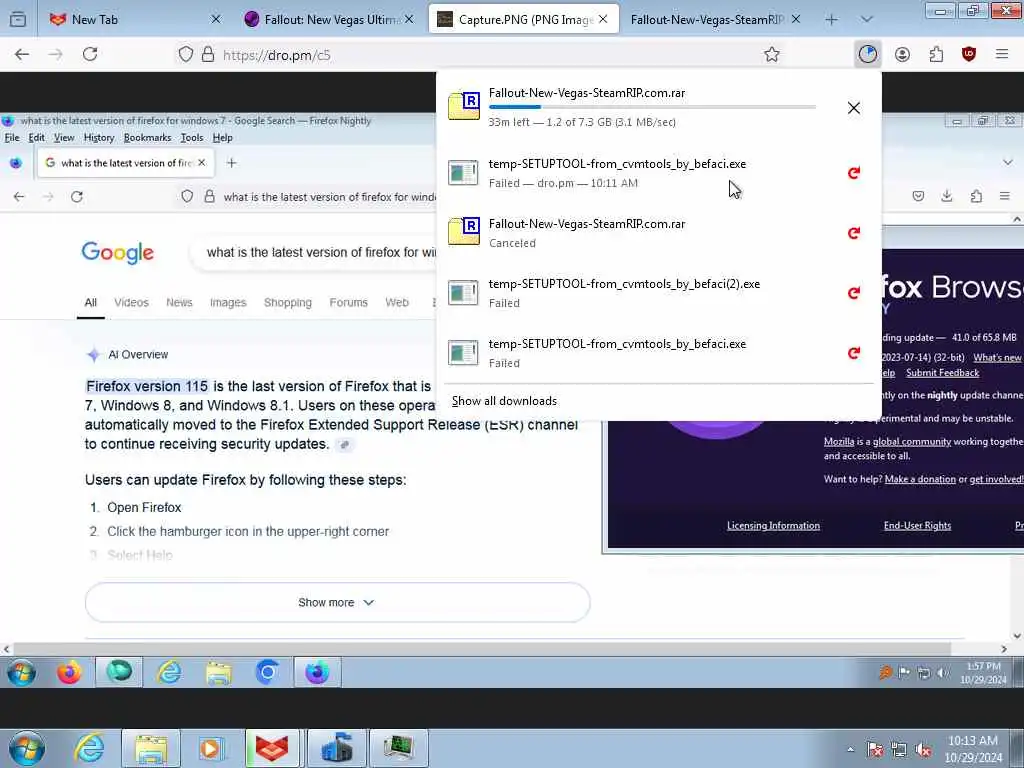Click the reload button in main toolbar

(90, 54)
